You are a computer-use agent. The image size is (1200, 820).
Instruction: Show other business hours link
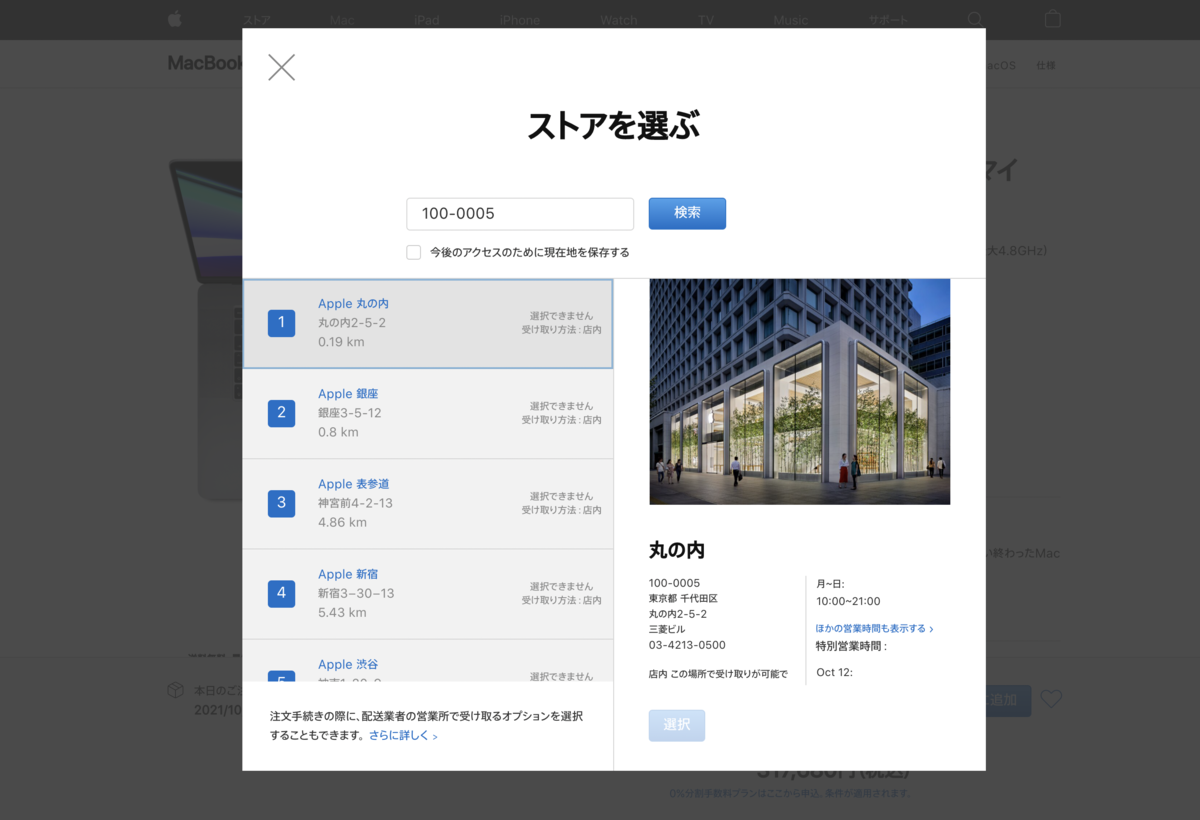(x=875, y=629)
